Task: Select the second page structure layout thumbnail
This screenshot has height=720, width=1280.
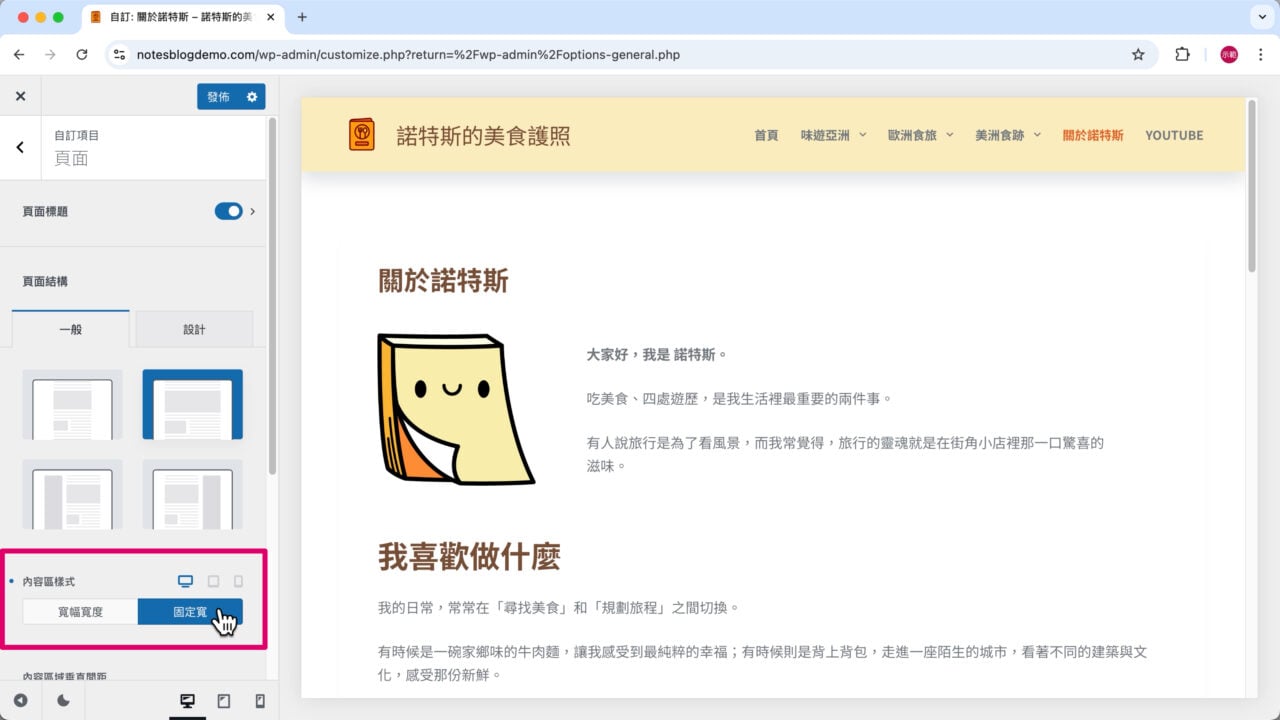Action: [192, 405]
